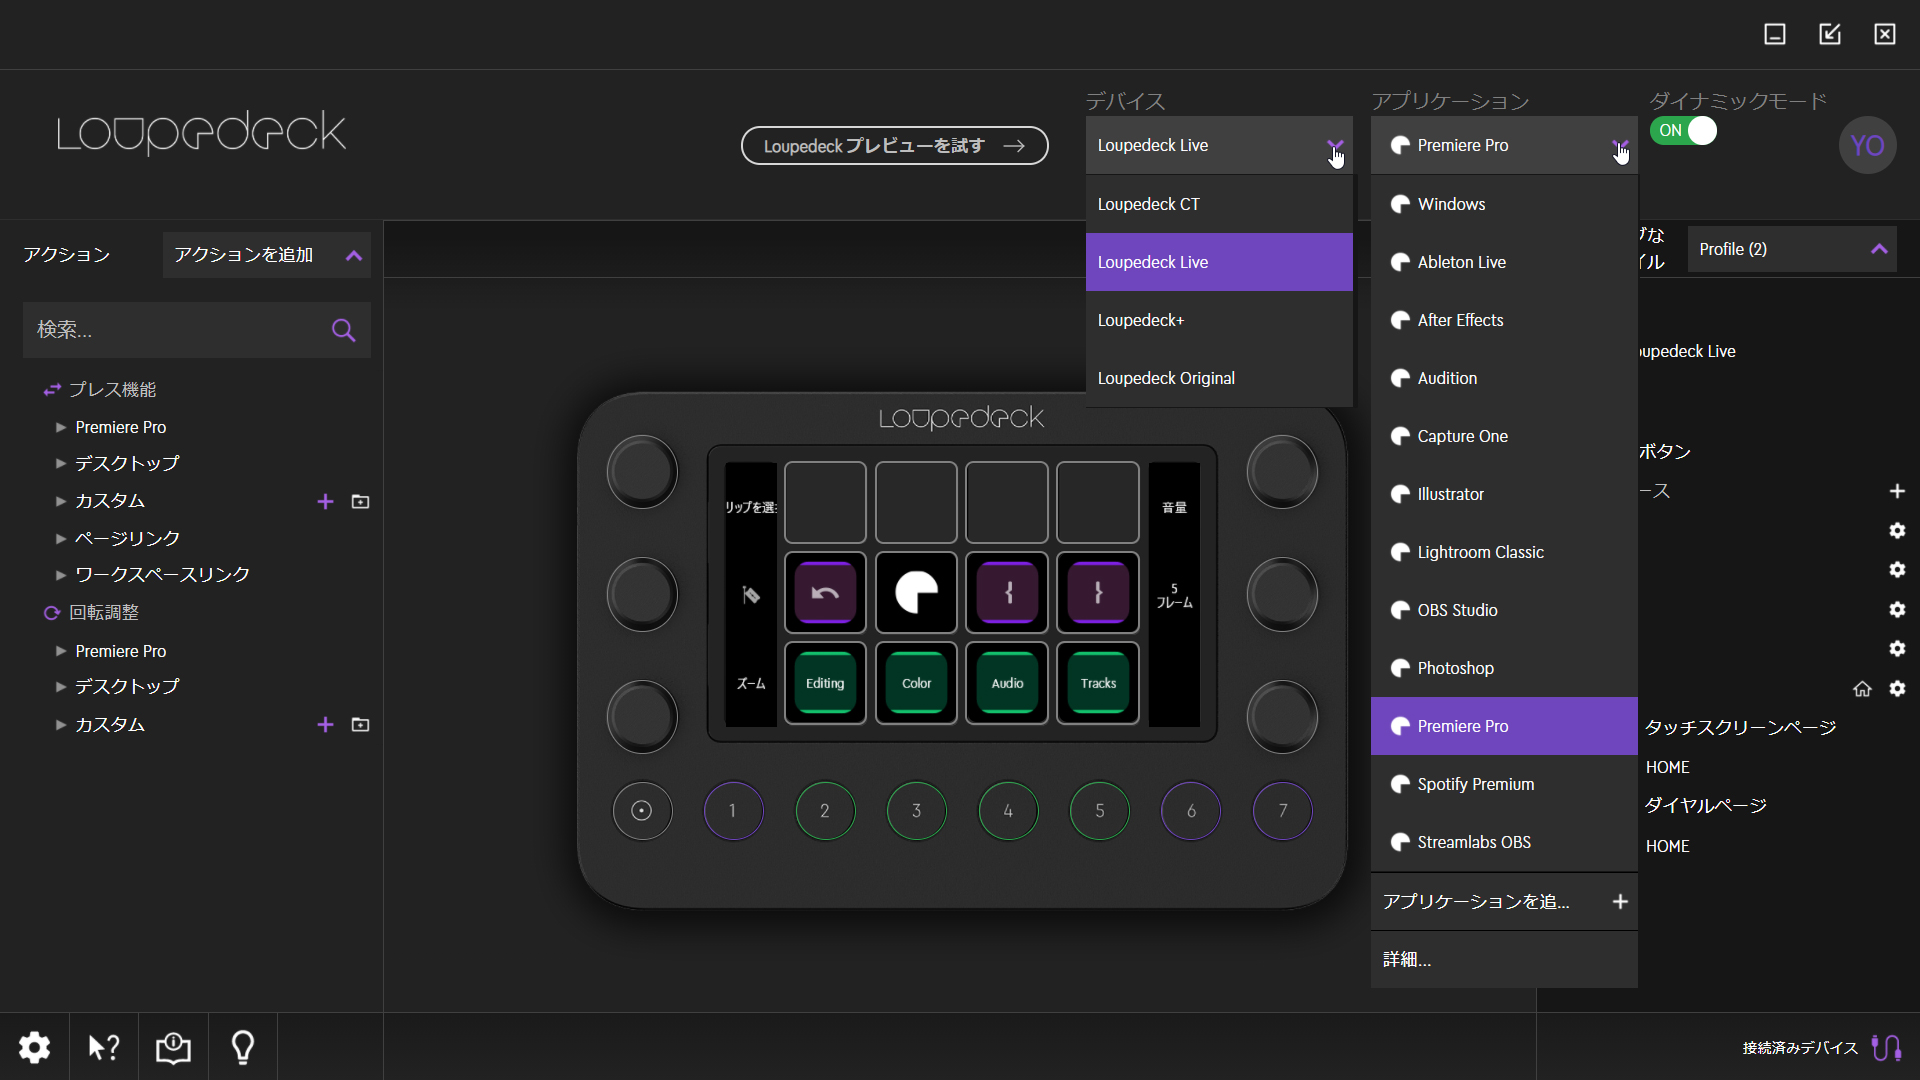The height and width of the screenshot is (1080, 1920).
Task: Click the connected devices icon
Action: pyautogui.click(x=1886, y=1047)
